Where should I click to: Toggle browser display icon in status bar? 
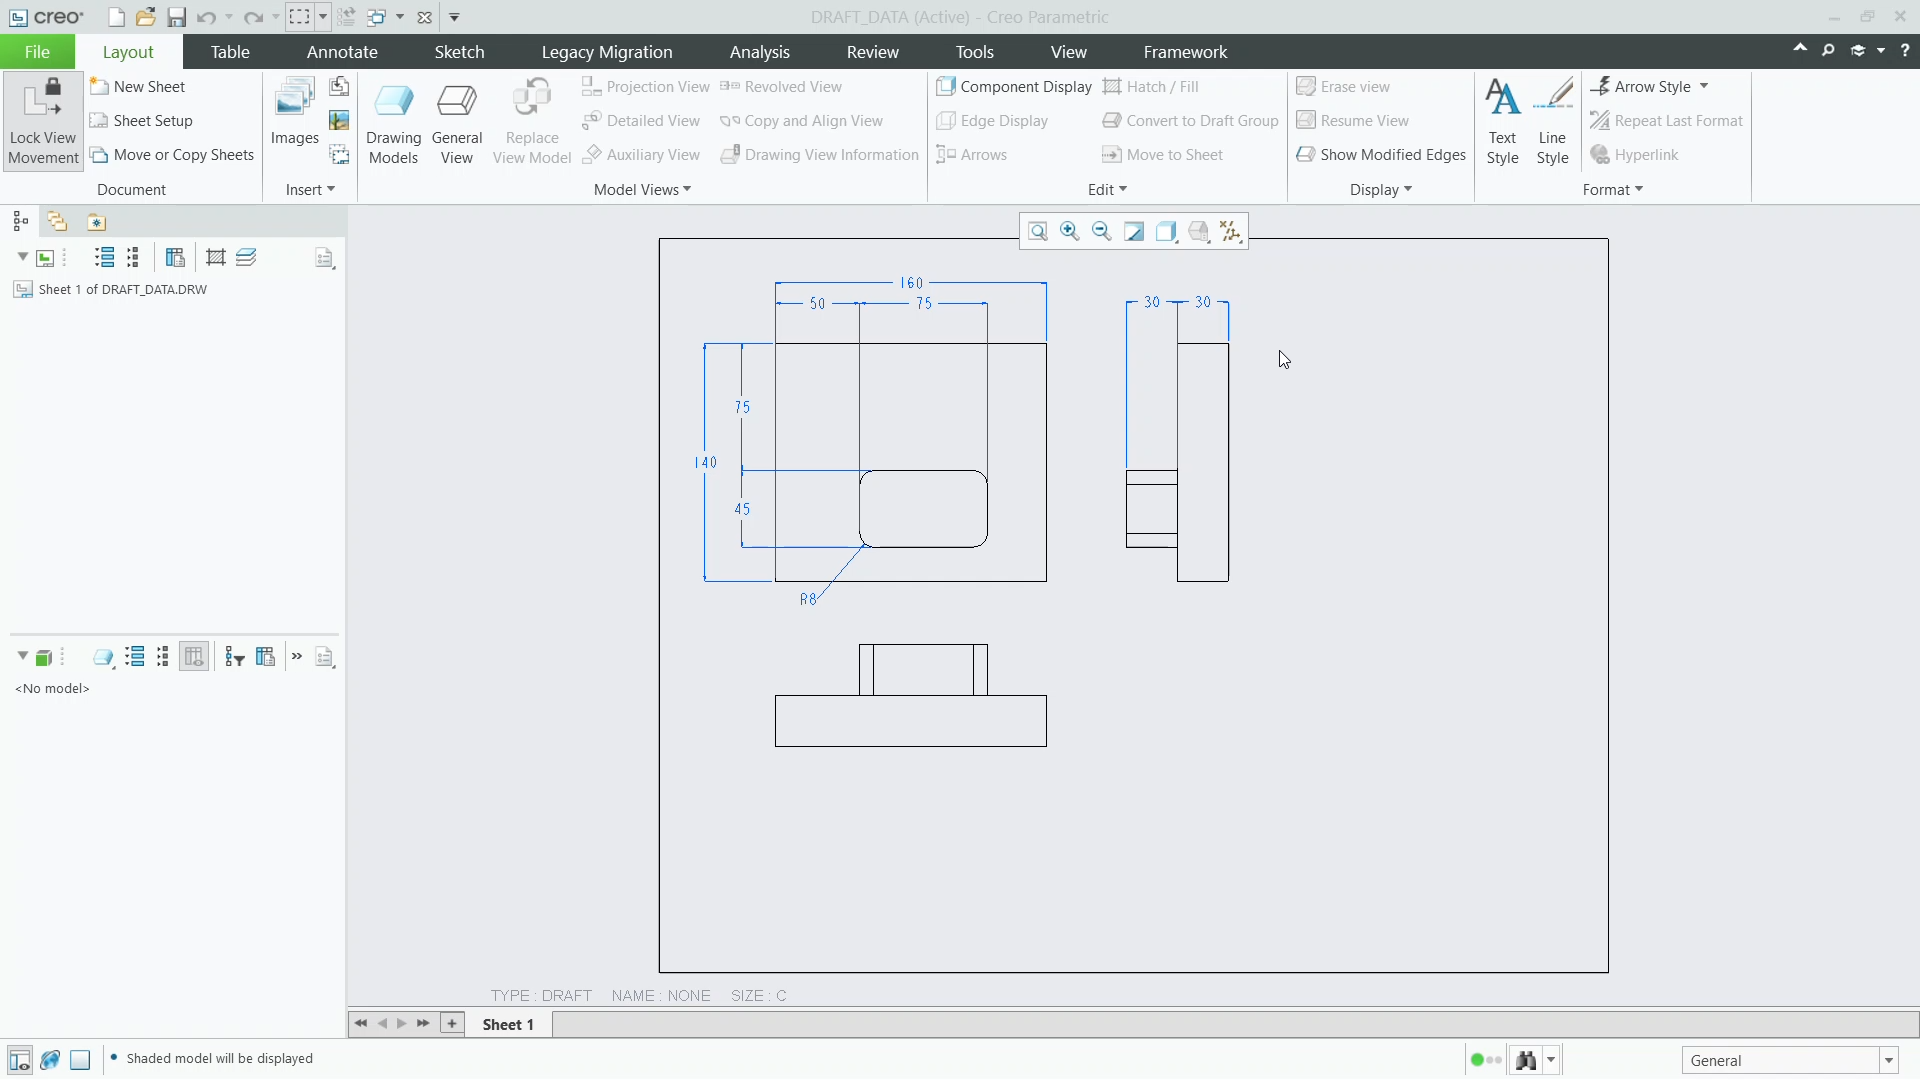tap(50, 1060)
